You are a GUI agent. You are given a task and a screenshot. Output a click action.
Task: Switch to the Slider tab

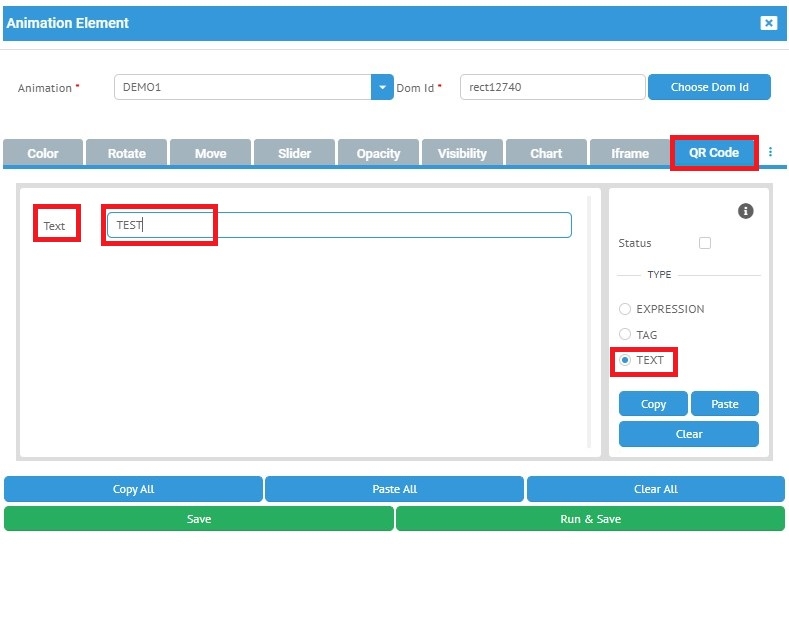294,153
